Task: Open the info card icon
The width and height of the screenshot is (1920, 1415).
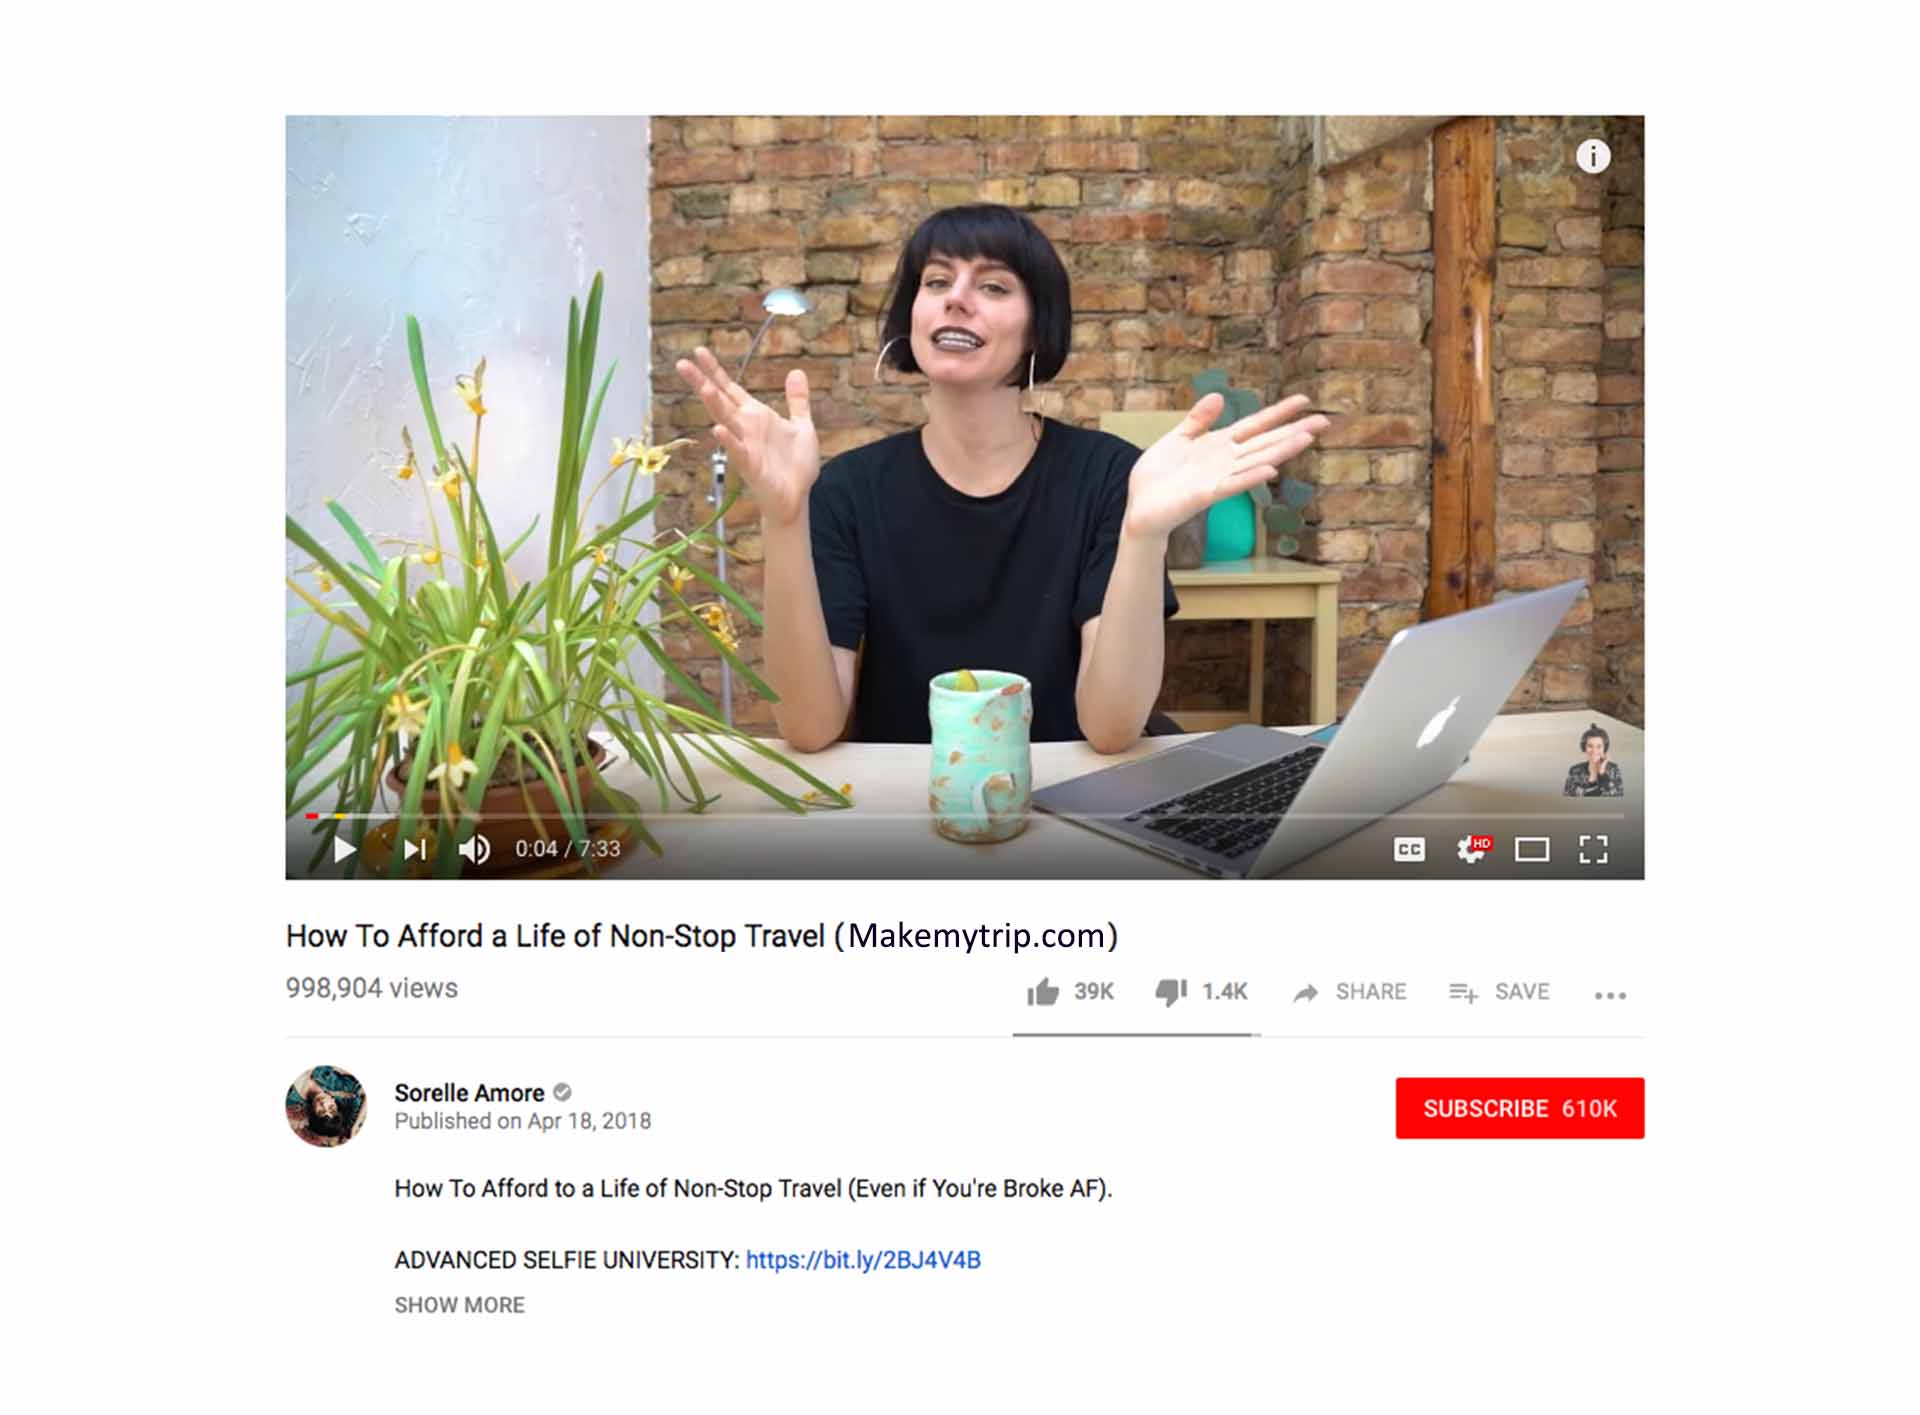Action: click(1593, 156)
